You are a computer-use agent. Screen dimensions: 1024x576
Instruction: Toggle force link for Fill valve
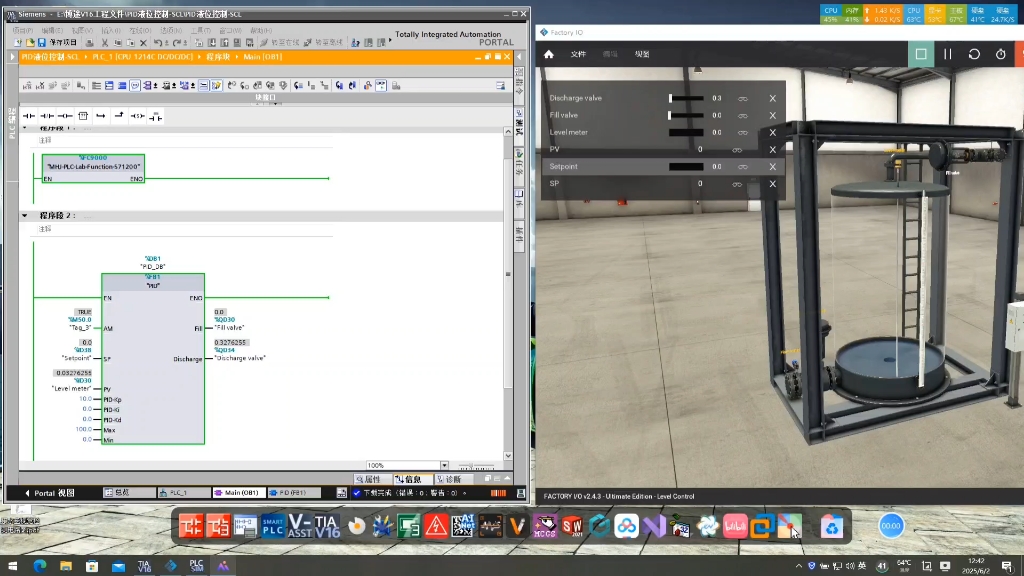click(743, 116)
